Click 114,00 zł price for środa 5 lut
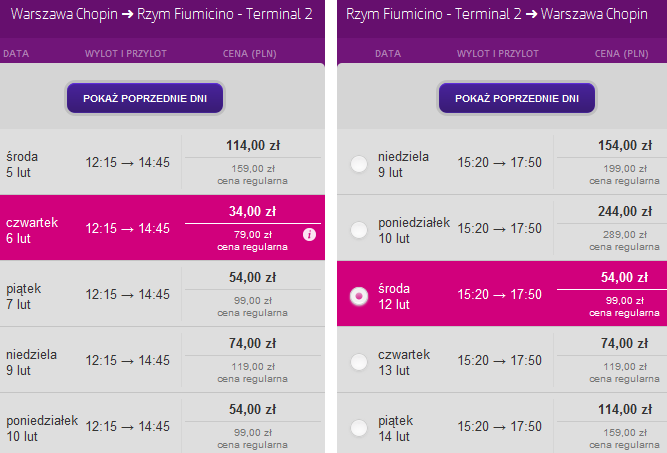The width and height of the screenshot is (667, 453). coord(253,145)
